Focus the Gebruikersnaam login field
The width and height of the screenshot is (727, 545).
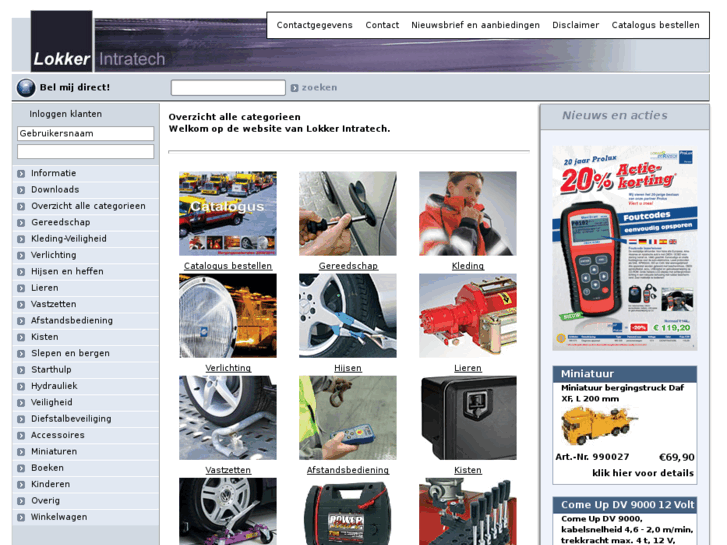pyautogui.click(x=85, y=133)
